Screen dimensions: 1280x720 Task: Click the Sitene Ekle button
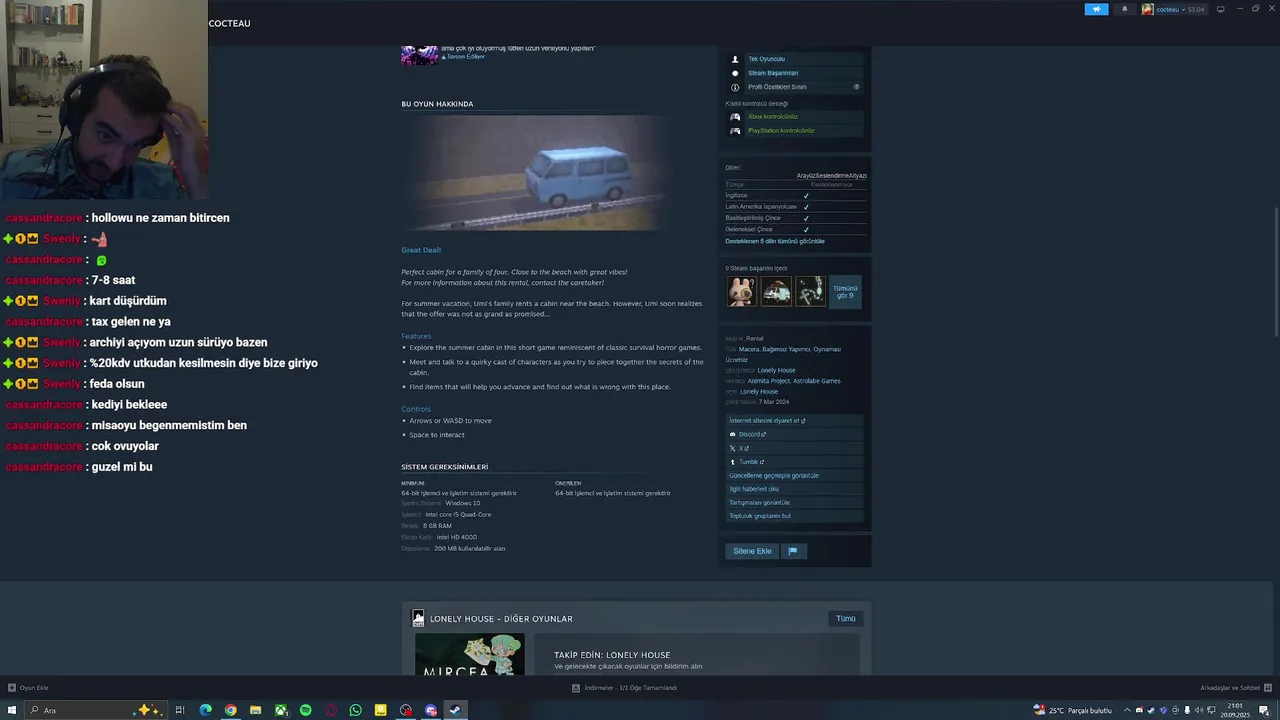point(752,551)
